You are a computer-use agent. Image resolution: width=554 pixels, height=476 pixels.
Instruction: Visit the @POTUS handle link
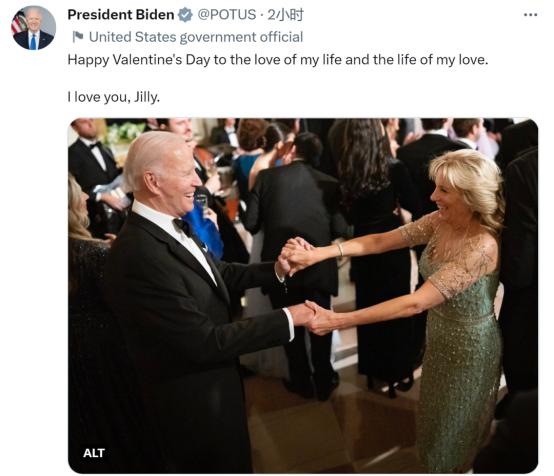(x=226, y=15)
